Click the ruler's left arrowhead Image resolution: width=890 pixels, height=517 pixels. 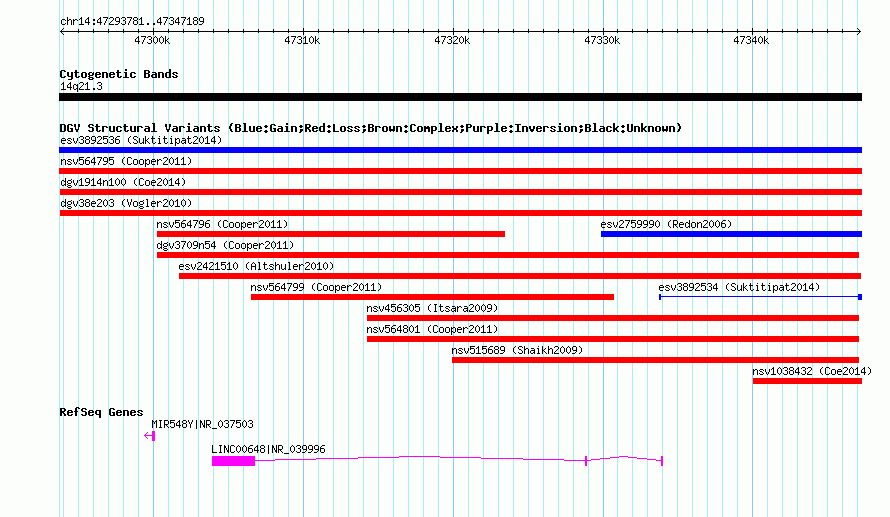click(62, 31)
